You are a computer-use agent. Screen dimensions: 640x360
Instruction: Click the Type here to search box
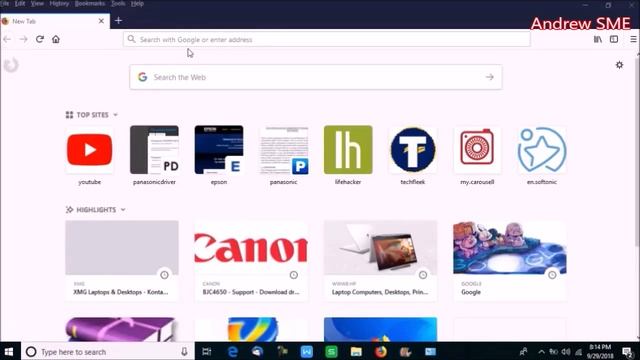tap(108, 351)
